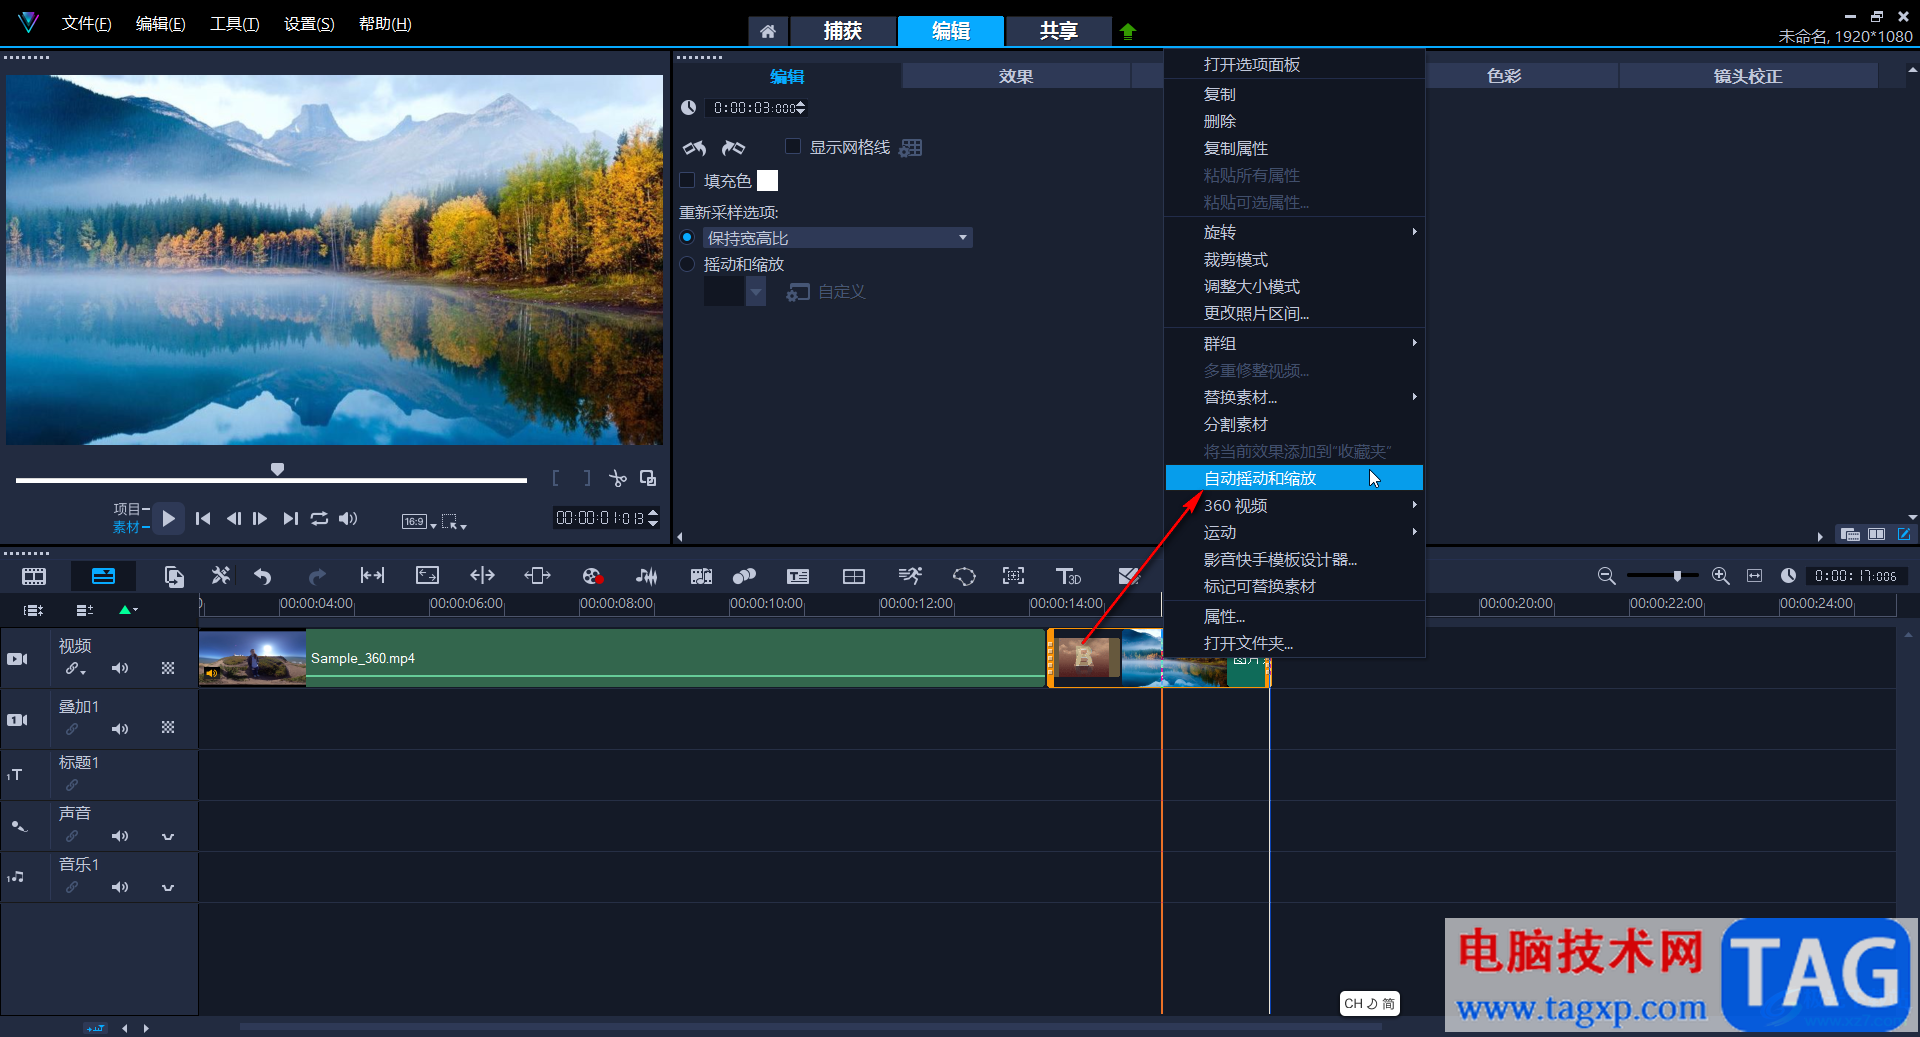Expand the motion submenu
1920x1037 pixels.
tap(1295, 532)
